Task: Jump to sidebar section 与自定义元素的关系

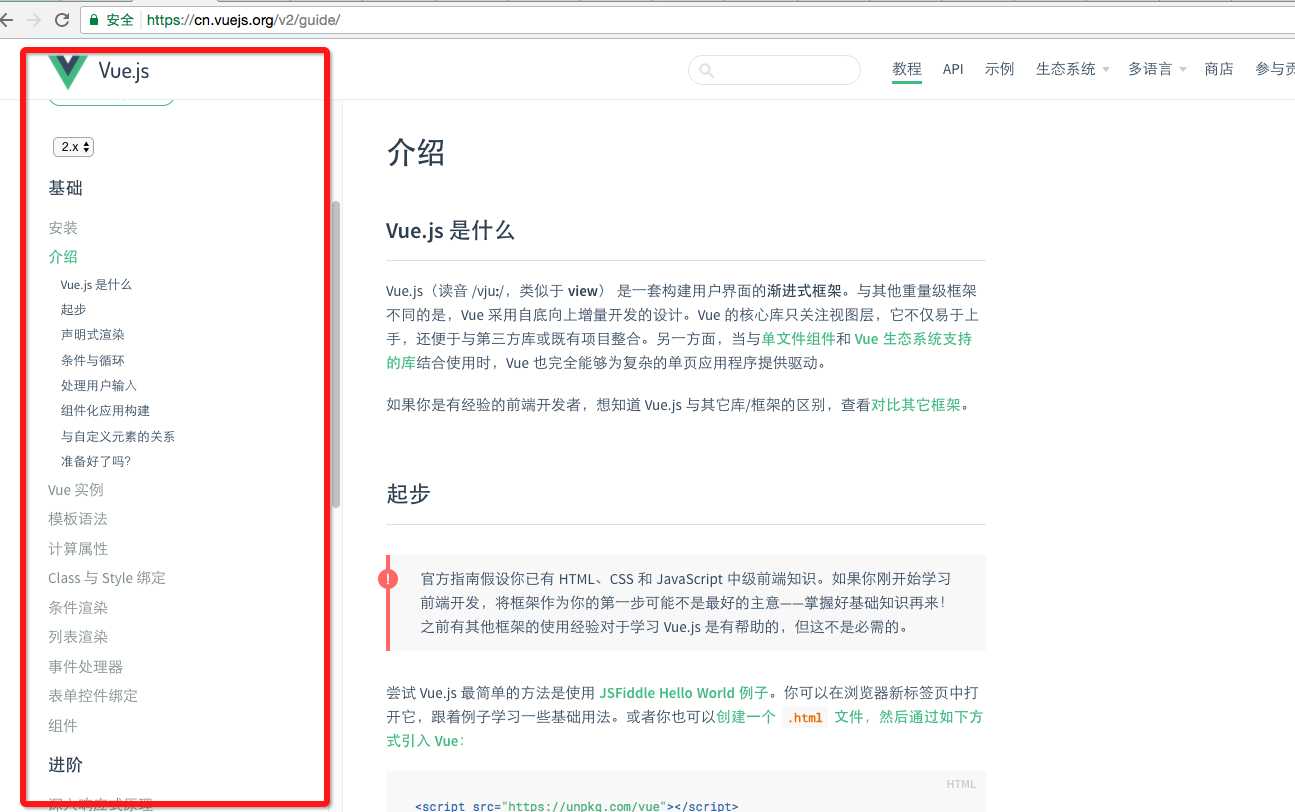Action: tap(118, 437)
